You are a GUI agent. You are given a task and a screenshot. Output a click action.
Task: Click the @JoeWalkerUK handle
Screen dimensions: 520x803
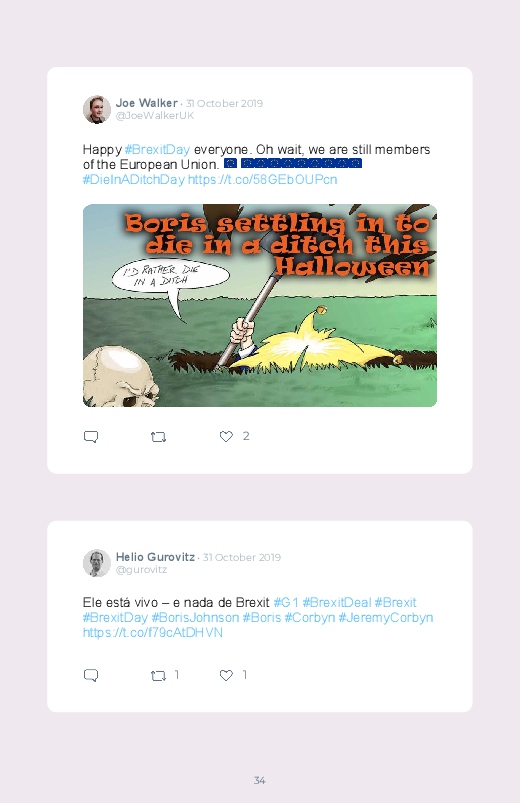pyautogui.click(x=155, y=116)
